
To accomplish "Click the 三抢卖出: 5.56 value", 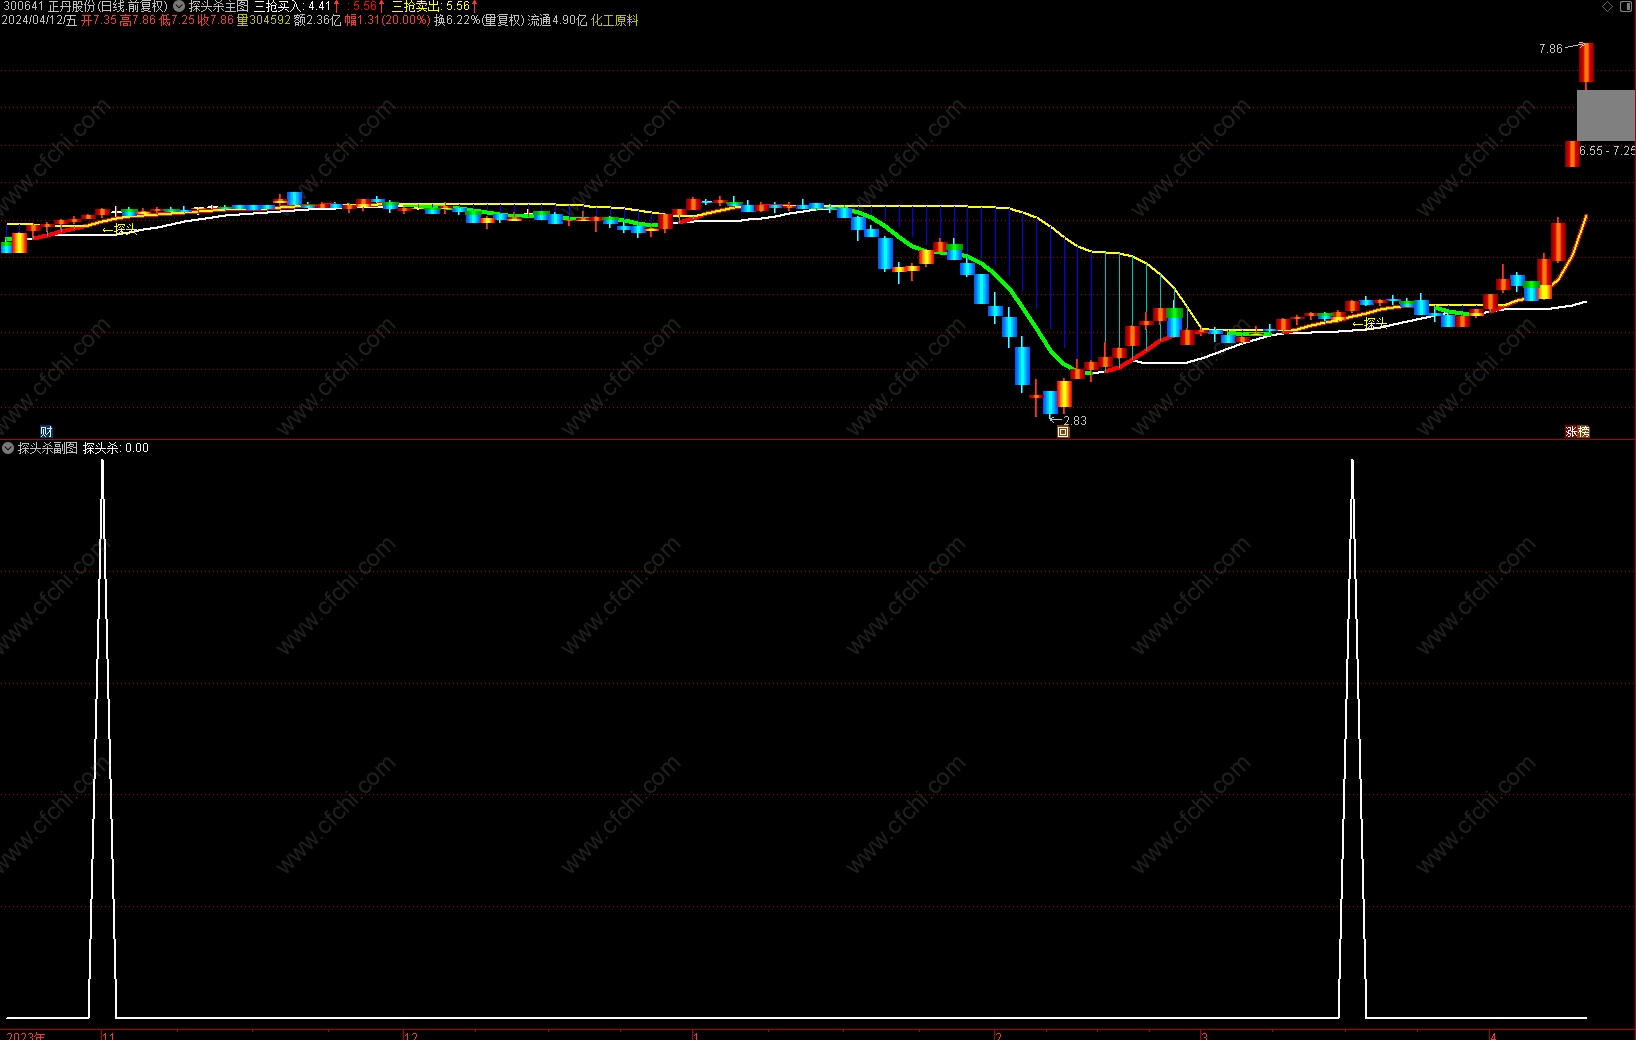I will tap(430, 6).
